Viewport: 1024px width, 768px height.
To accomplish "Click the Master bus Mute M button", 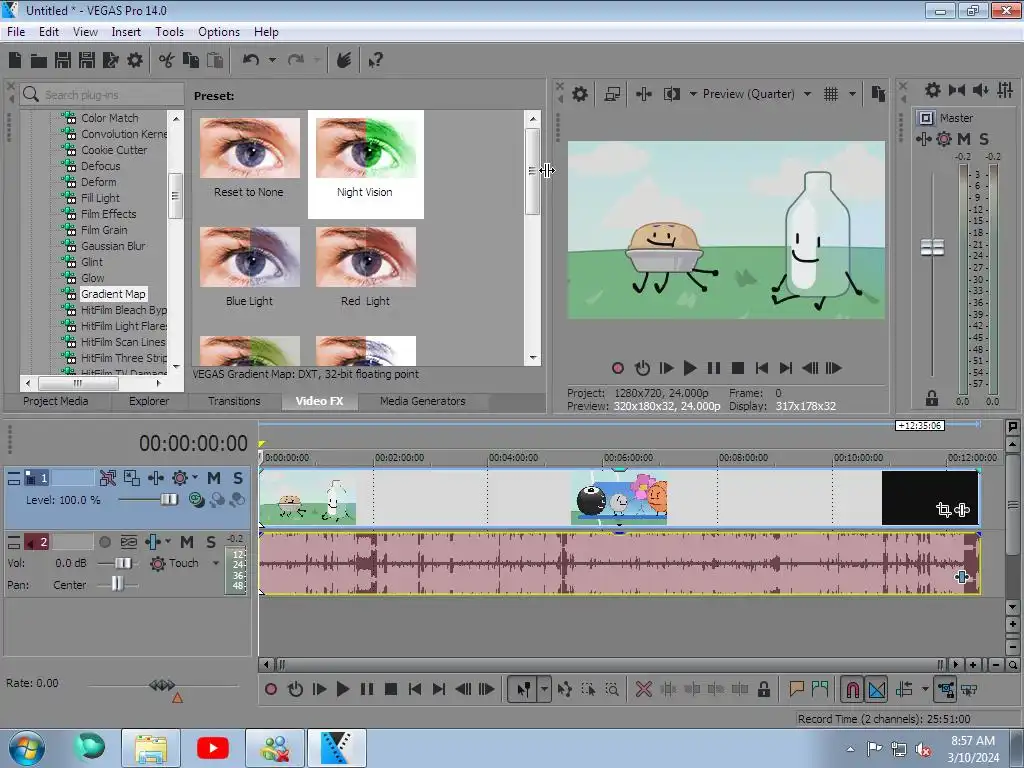I will point(963,138).
